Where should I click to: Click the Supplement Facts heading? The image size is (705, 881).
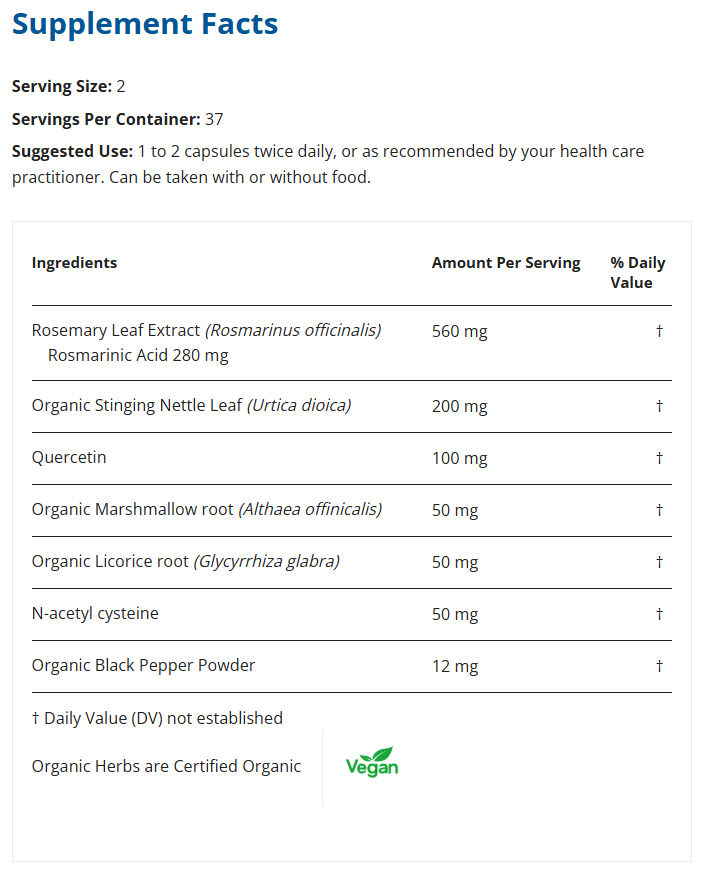tap(145, 24)
